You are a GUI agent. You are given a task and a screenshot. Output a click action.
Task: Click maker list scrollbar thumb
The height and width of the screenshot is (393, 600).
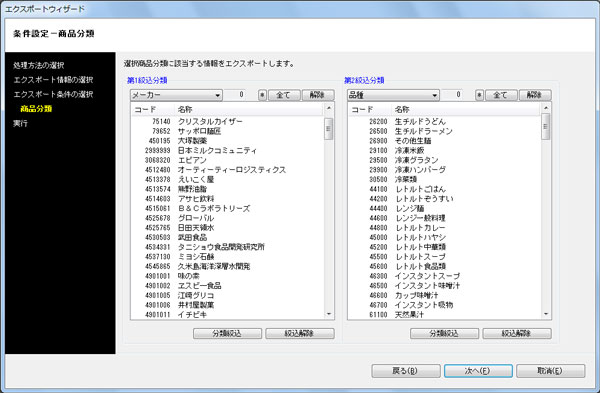pos(329,129)
